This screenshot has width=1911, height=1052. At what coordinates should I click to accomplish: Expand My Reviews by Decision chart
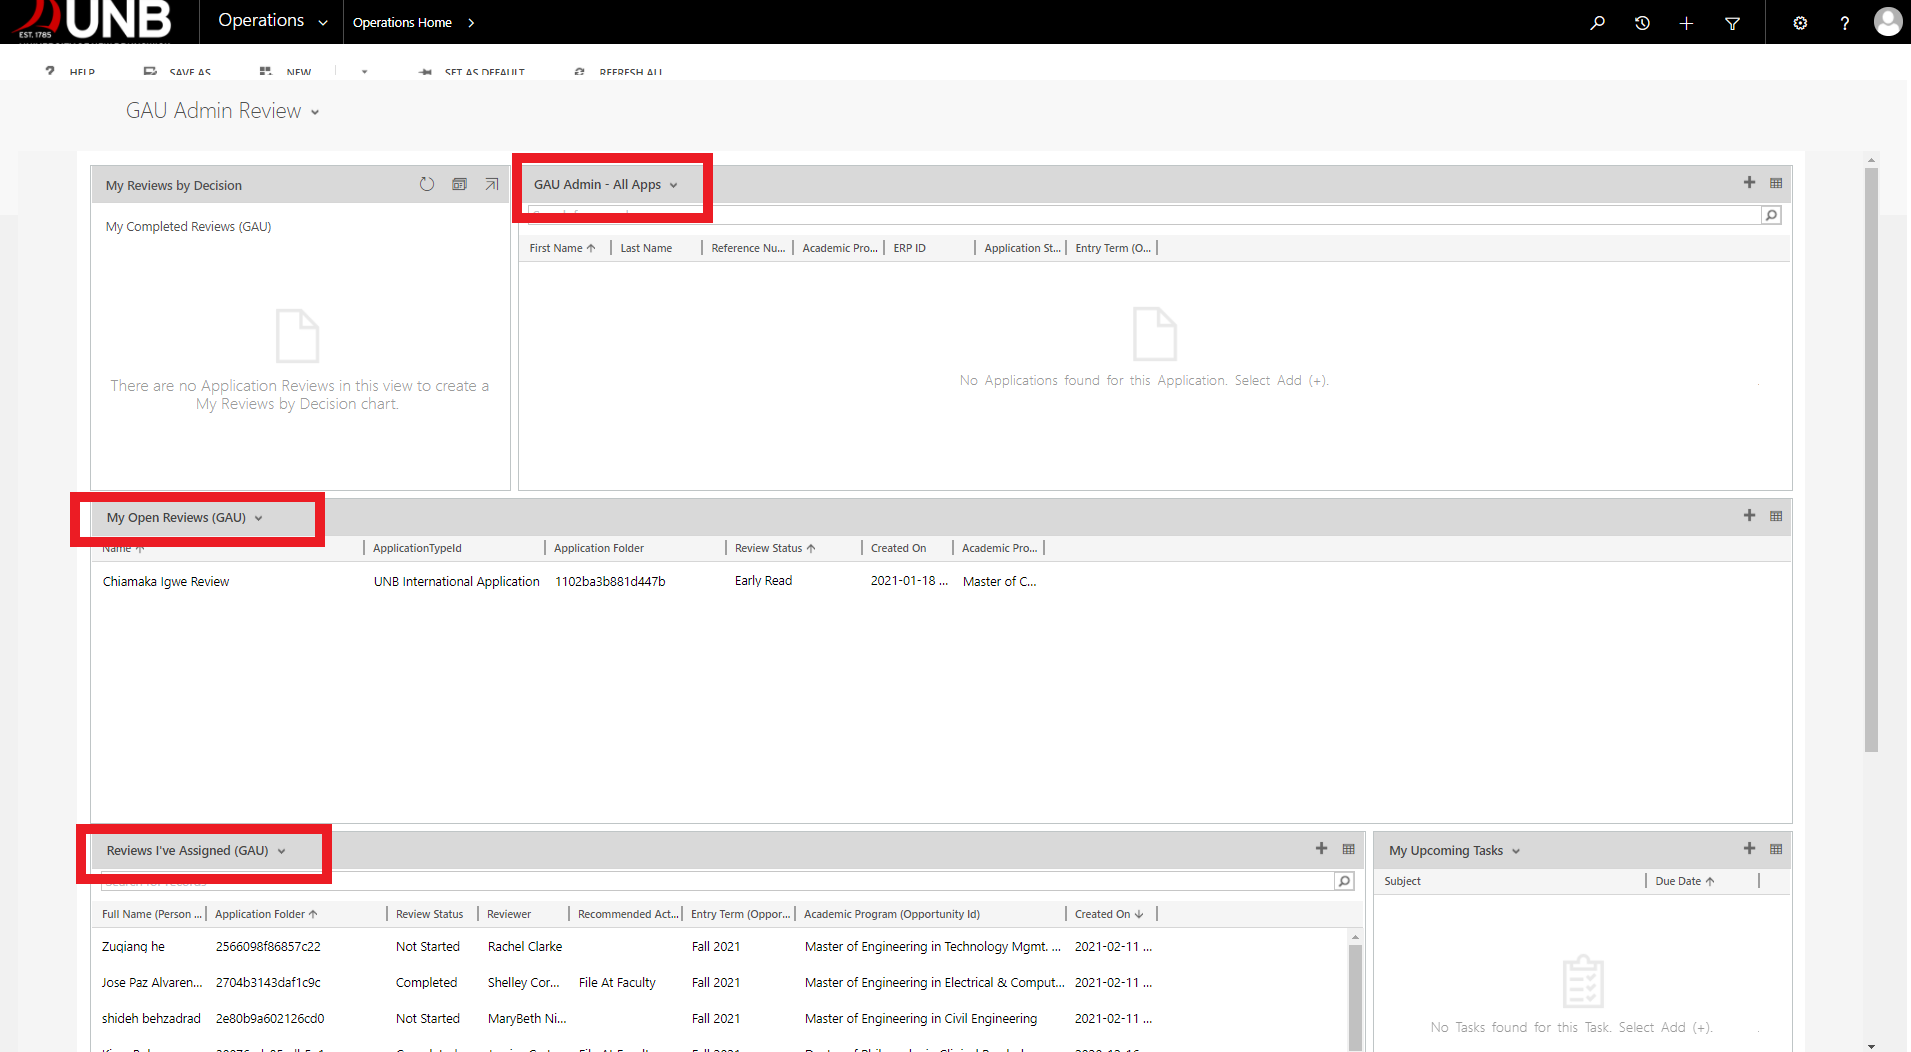tap(492, 184)
